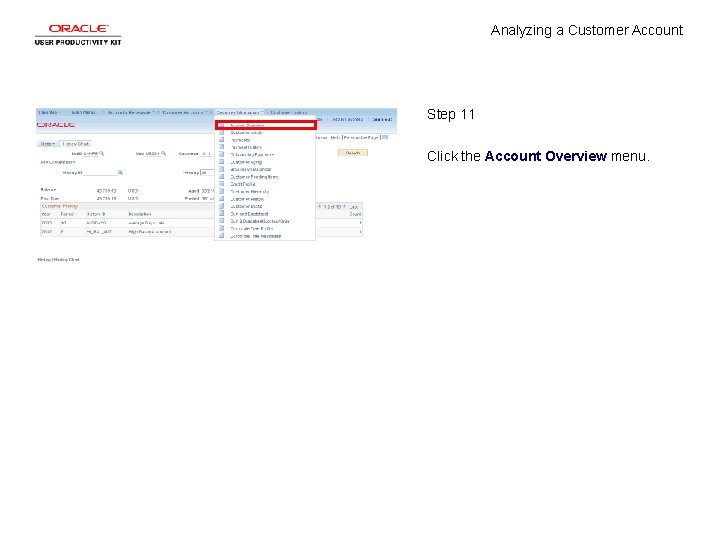720x540 pixels.
Task: Click the Period column header
Action: [x=67, y=214]
